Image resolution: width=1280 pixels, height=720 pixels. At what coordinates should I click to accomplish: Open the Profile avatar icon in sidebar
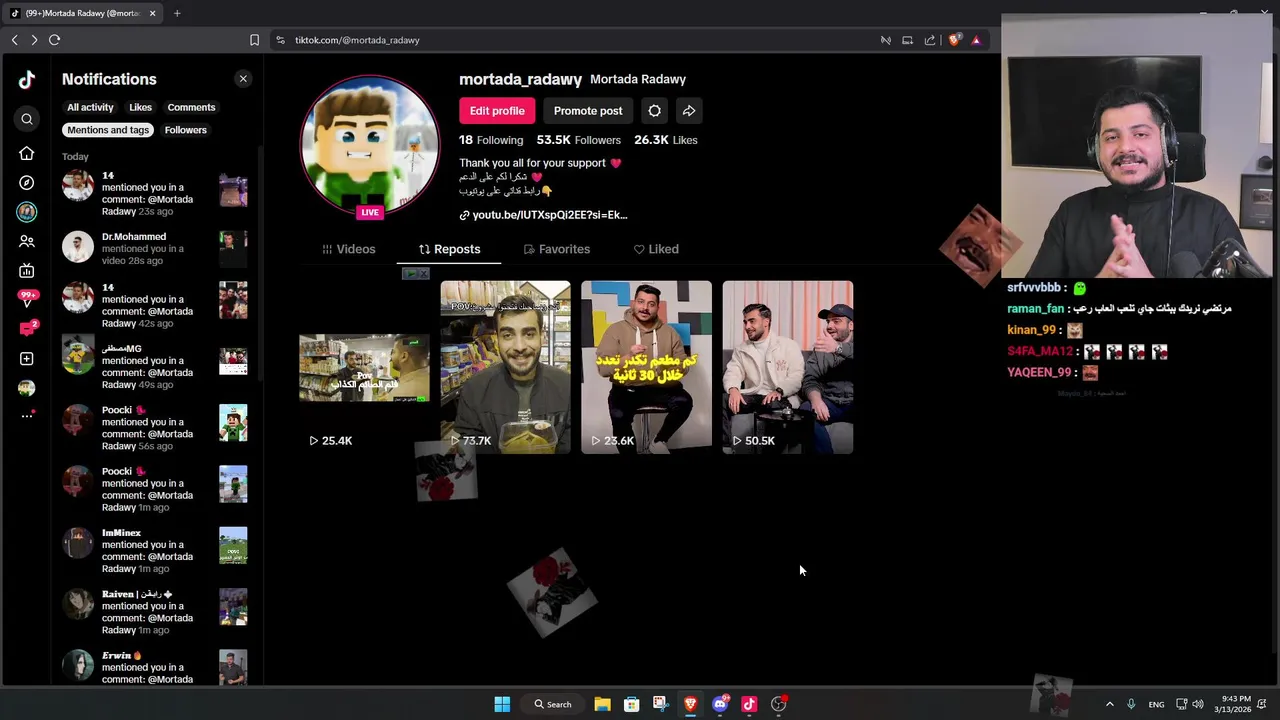pos(27,388)
